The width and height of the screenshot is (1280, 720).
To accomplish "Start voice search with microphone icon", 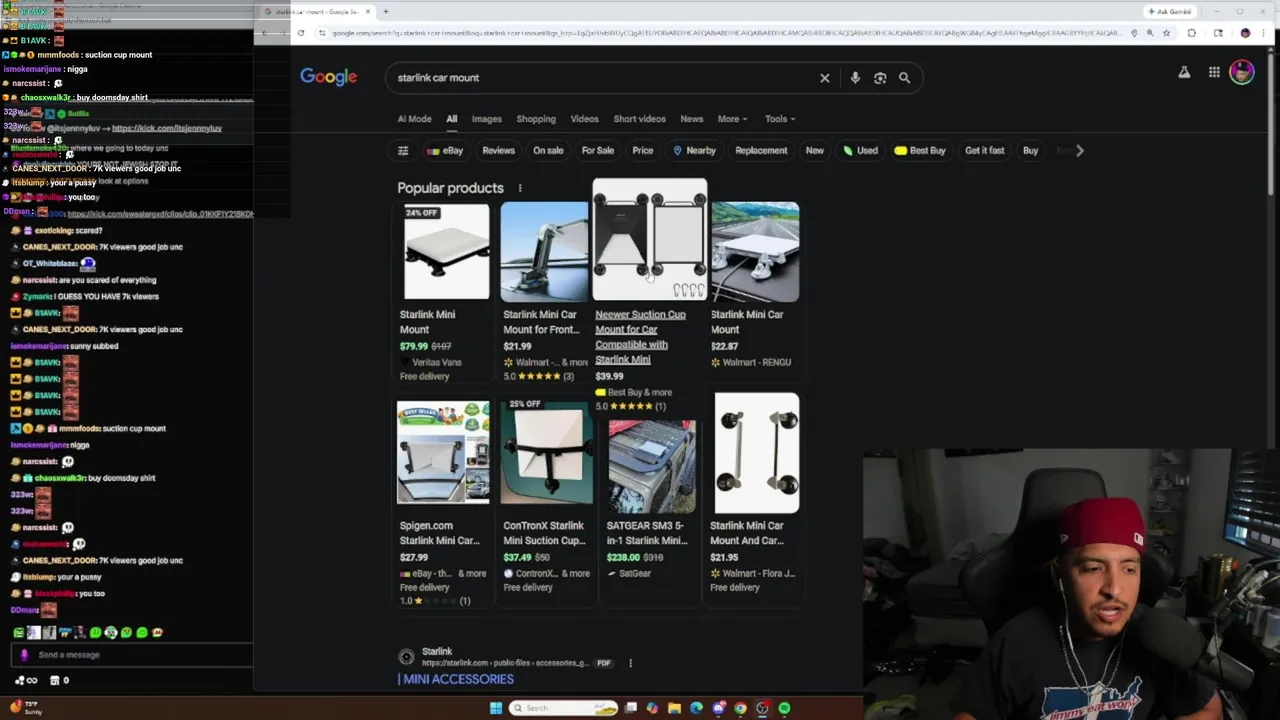I will click(x=854, y=78).
